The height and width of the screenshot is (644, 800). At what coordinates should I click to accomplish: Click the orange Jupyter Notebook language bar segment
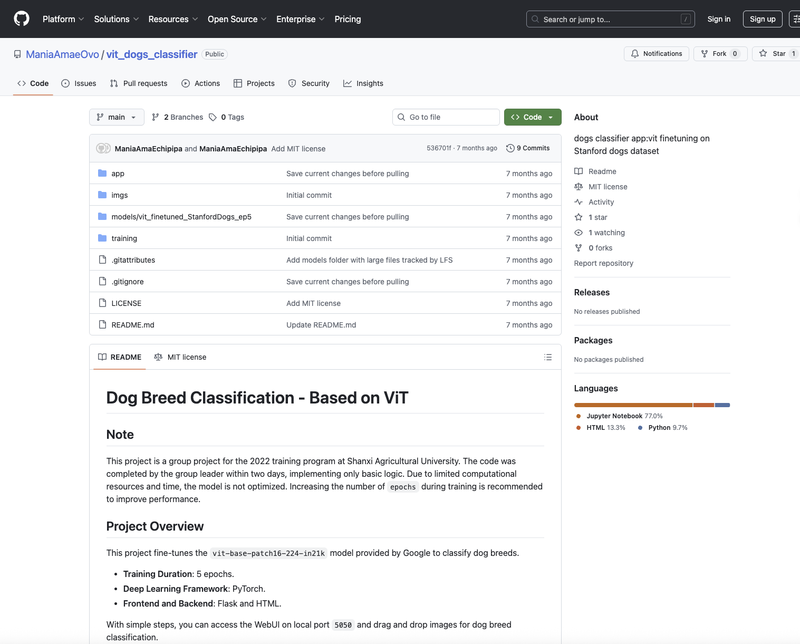click(633, 405)
